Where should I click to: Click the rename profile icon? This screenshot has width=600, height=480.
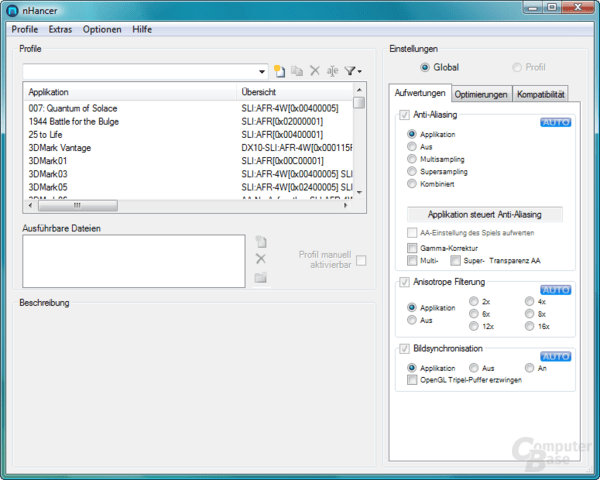point(332,71)
